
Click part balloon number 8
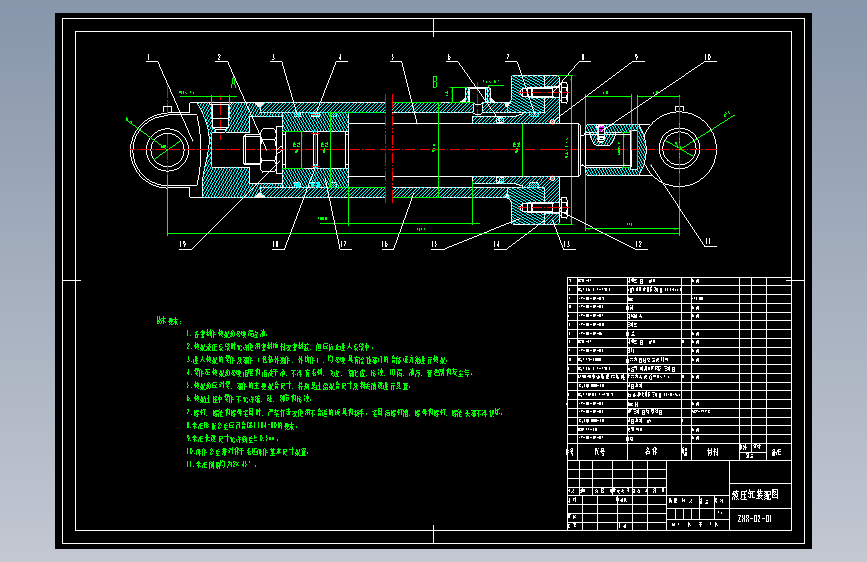pos(582,57)
